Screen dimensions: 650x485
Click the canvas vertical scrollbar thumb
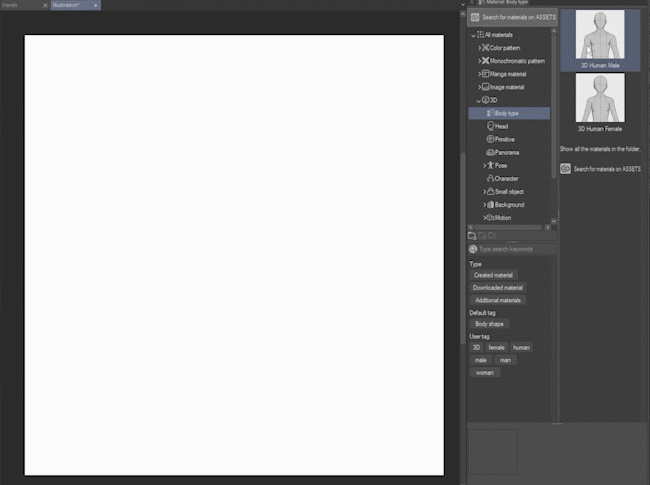[463, 249]
